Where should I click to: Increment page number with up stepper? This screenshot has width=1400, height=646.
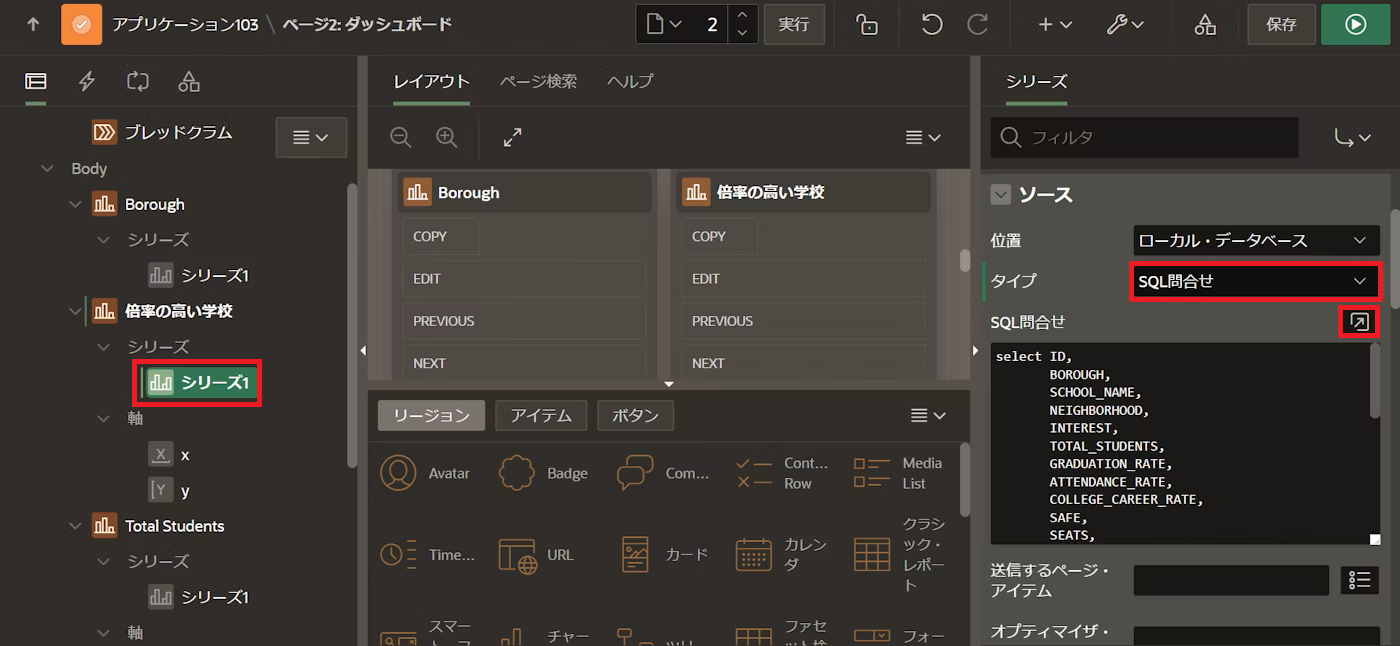point(742,15)
